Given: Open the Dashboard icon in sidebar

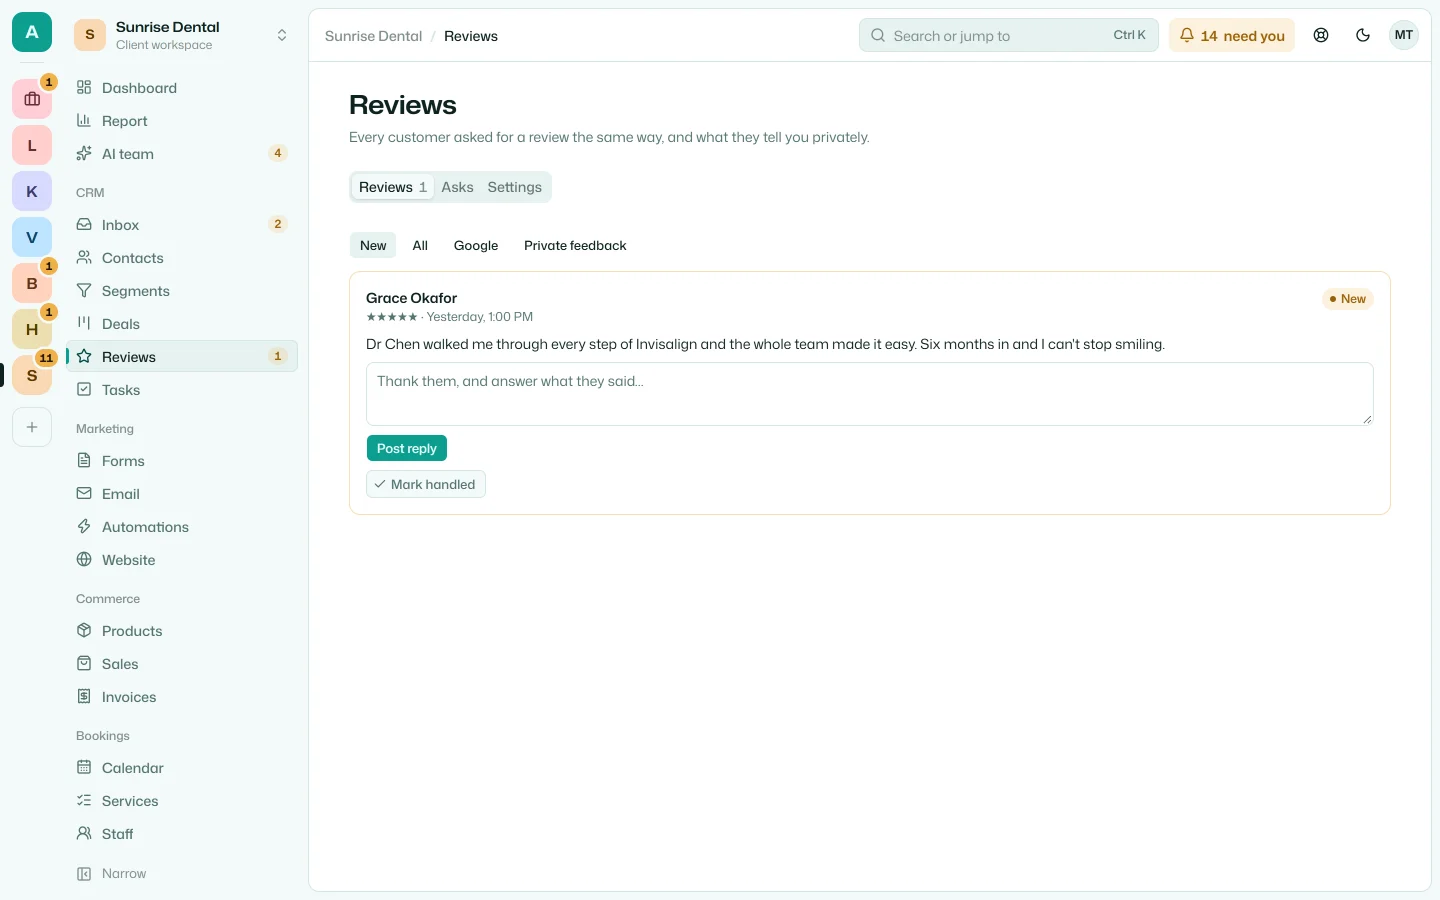Looking at the screenshot, I should (x=84, y=88).
